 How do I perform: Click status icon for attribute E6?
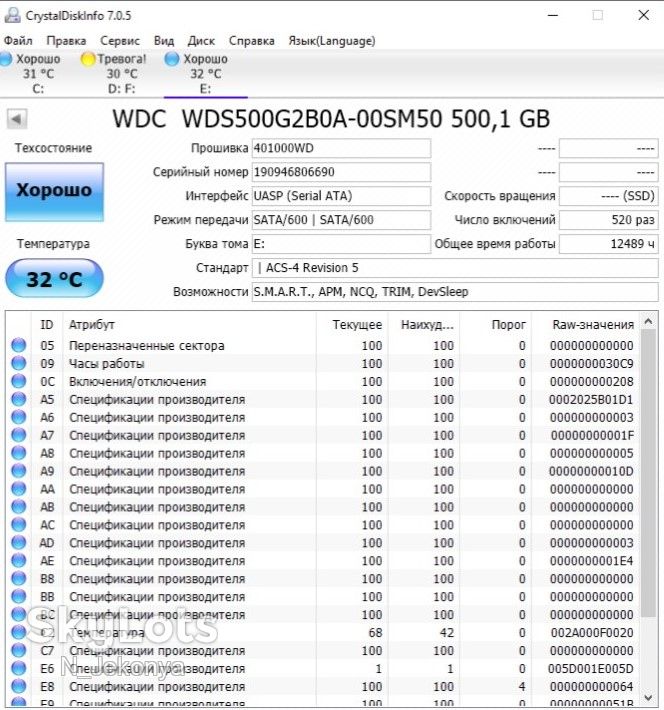click(19, 668)
